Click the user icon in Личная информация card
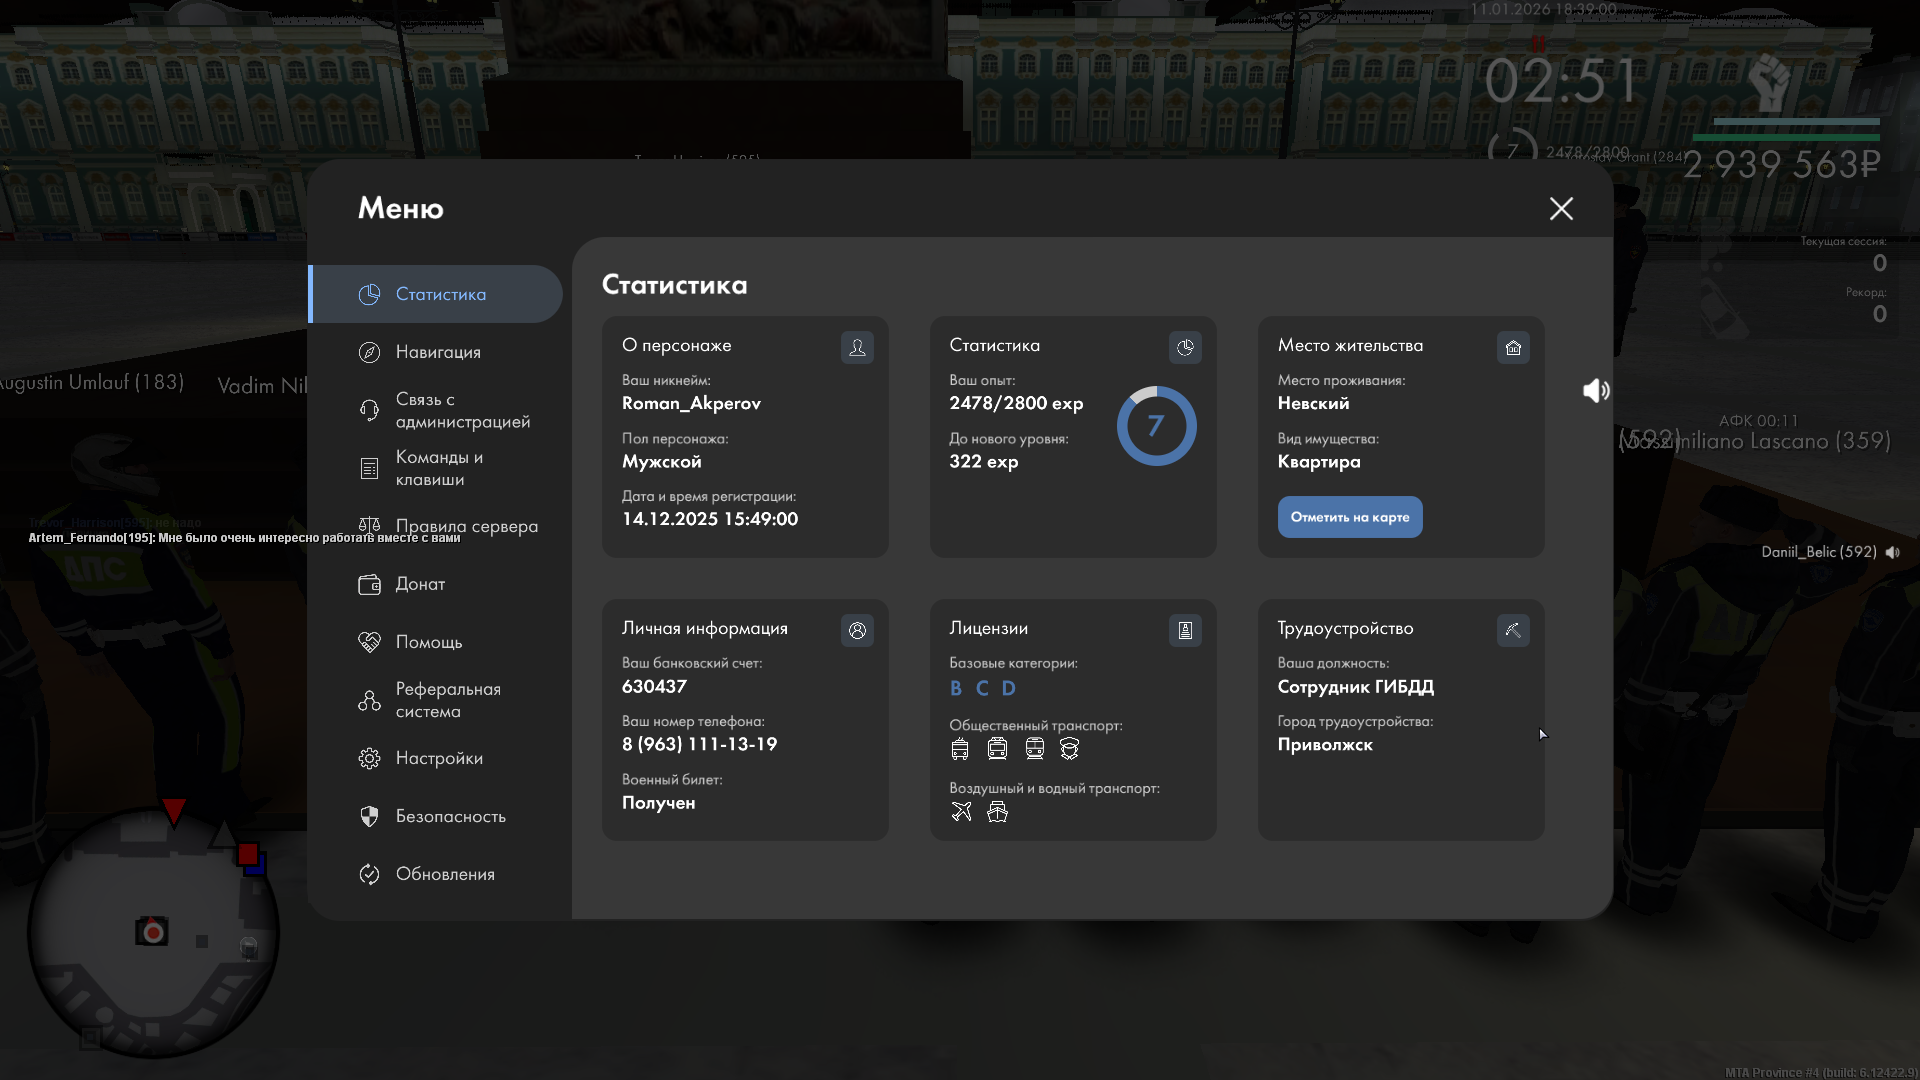This screenshot has height=1080, width=1920. tap(857, 630)
